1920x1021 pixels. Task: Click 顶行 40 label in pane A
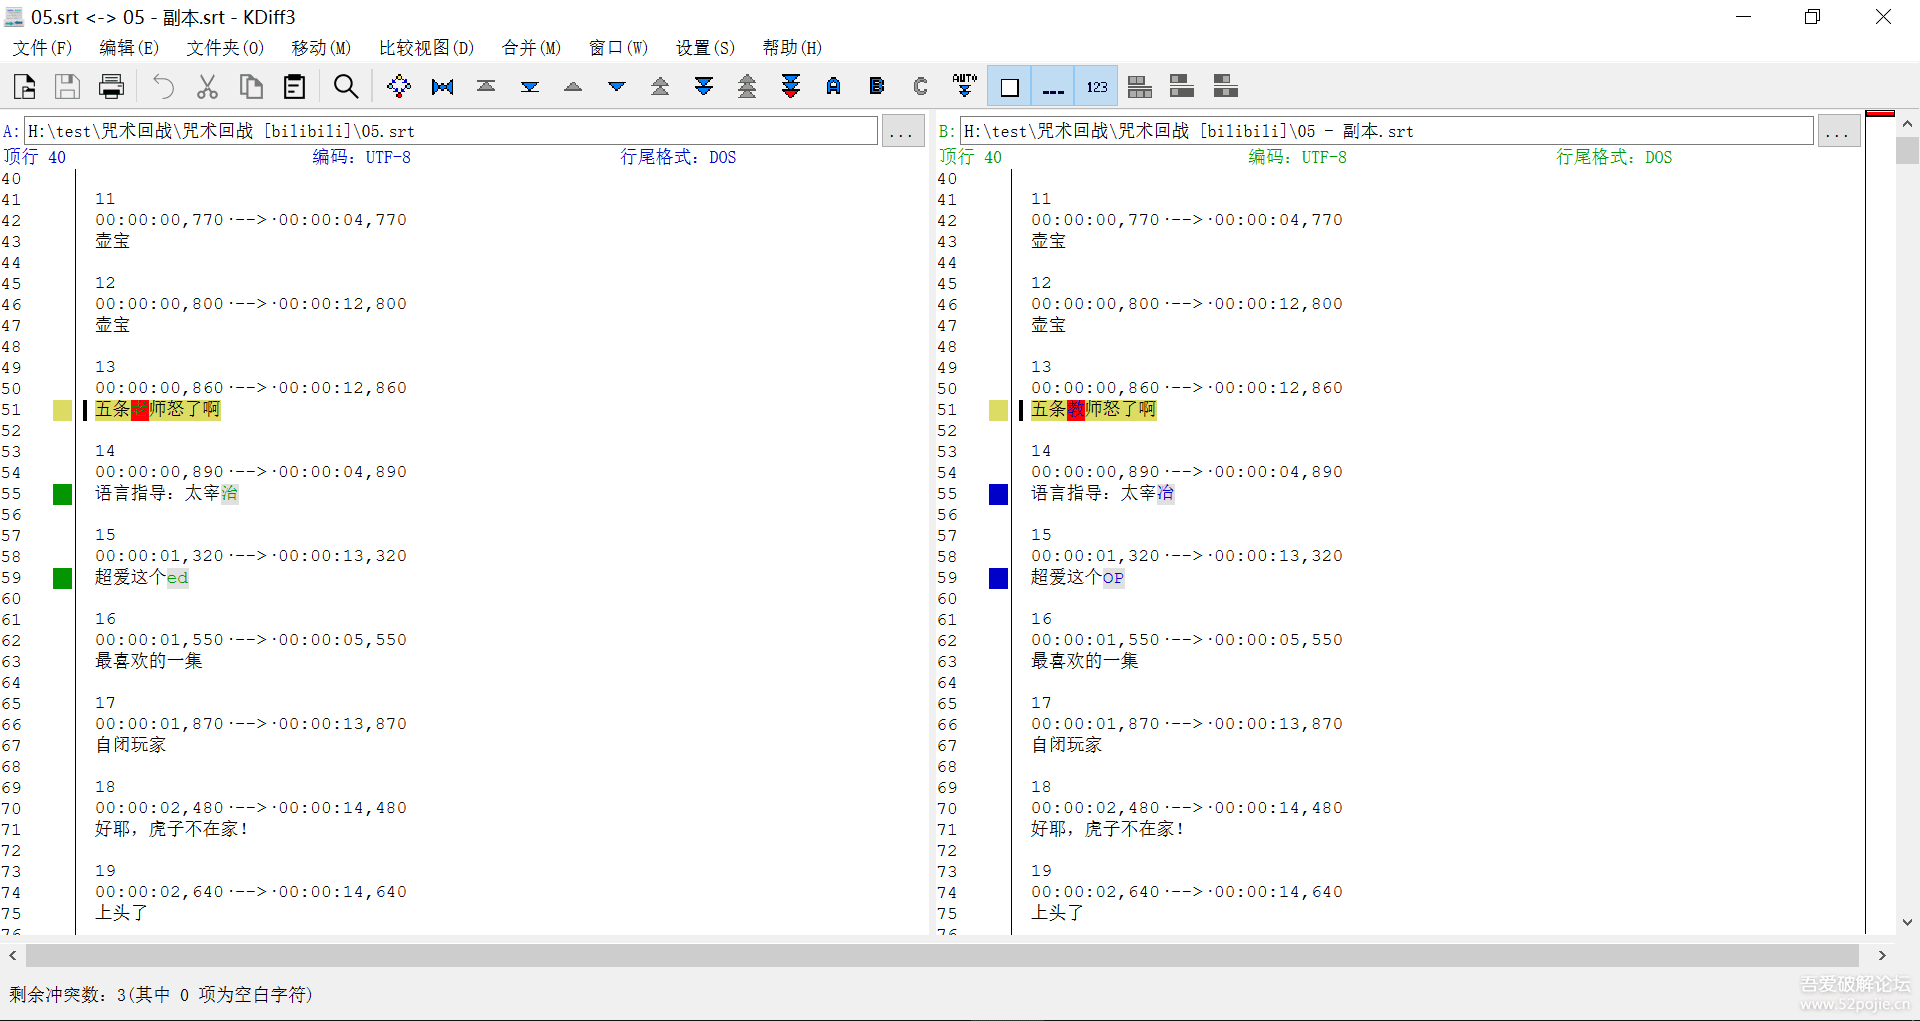coord(35,157)
